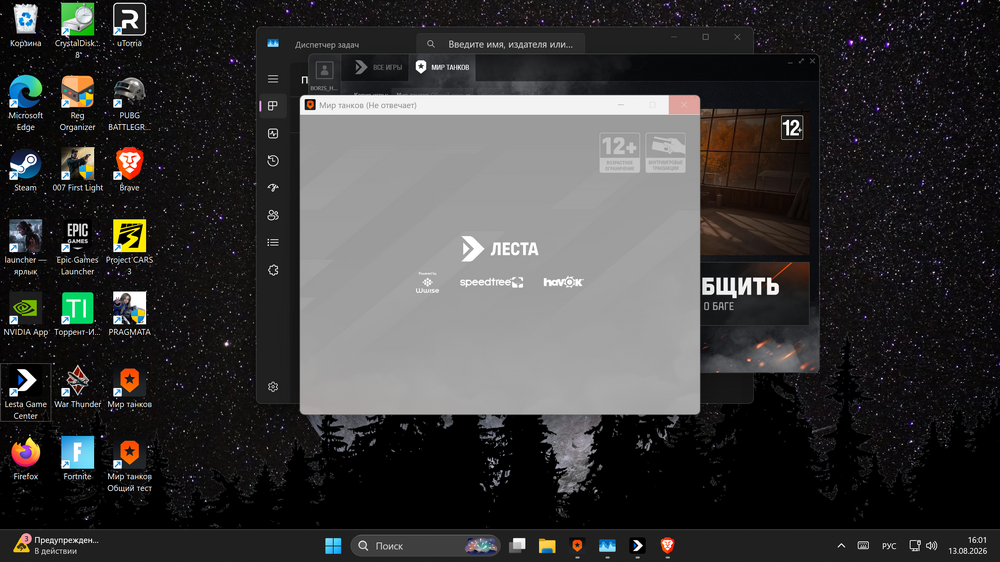Open the Предупреждение warning widget
The image size is (1000, 562).
click(x=57, y=545)
